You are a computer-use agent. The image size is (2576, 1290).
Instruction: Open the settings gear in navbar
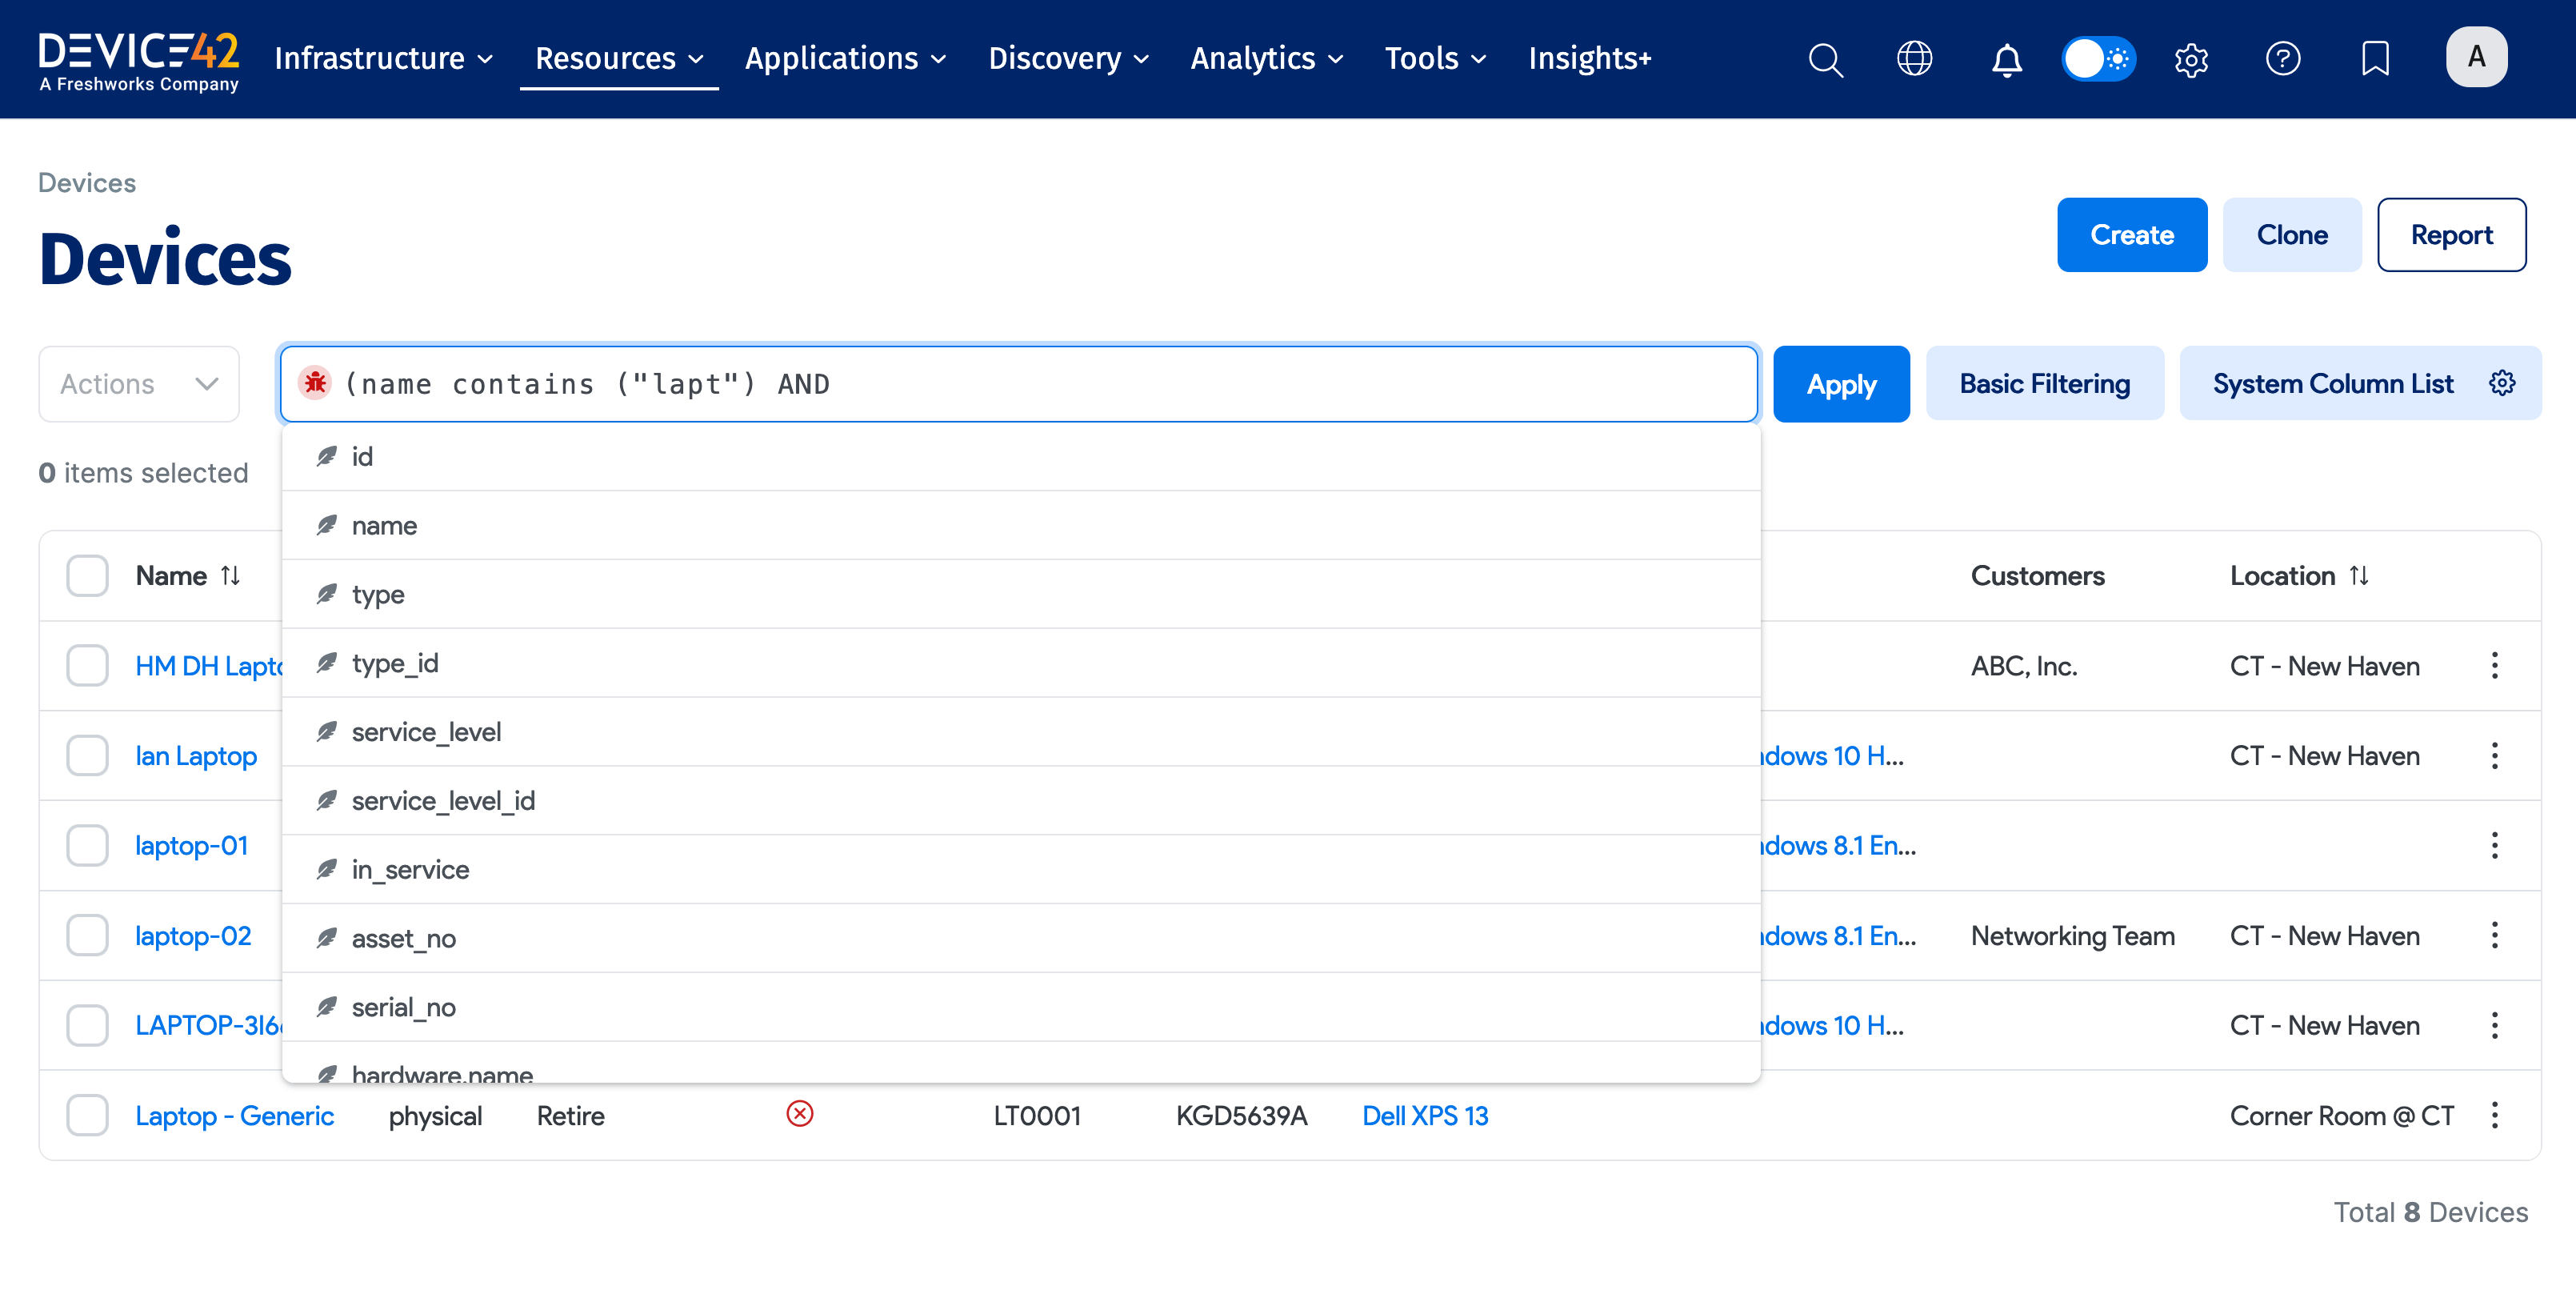[x=2191, y=60]
